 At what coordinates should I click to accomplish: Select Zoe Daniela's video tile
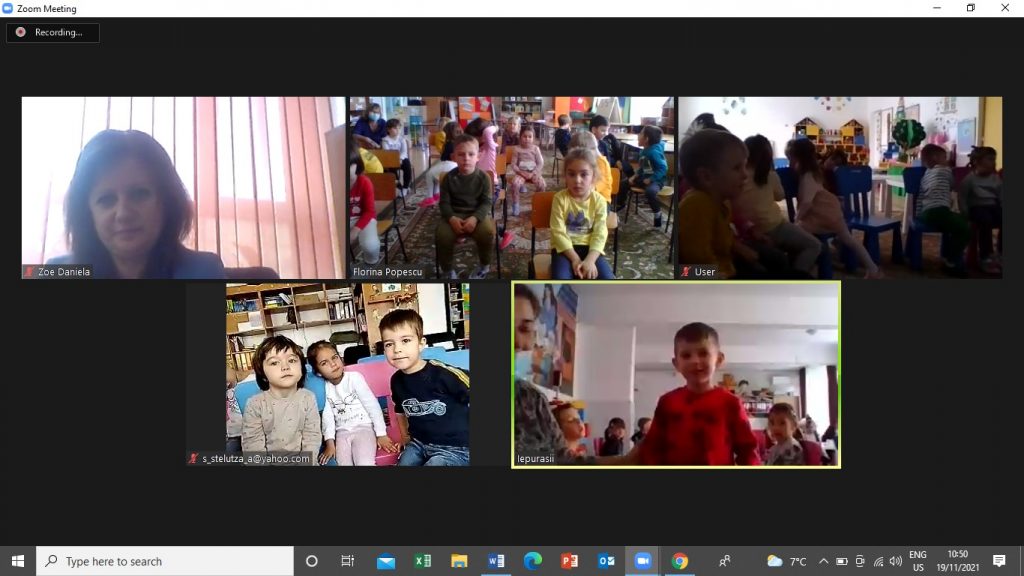[183, 185]
